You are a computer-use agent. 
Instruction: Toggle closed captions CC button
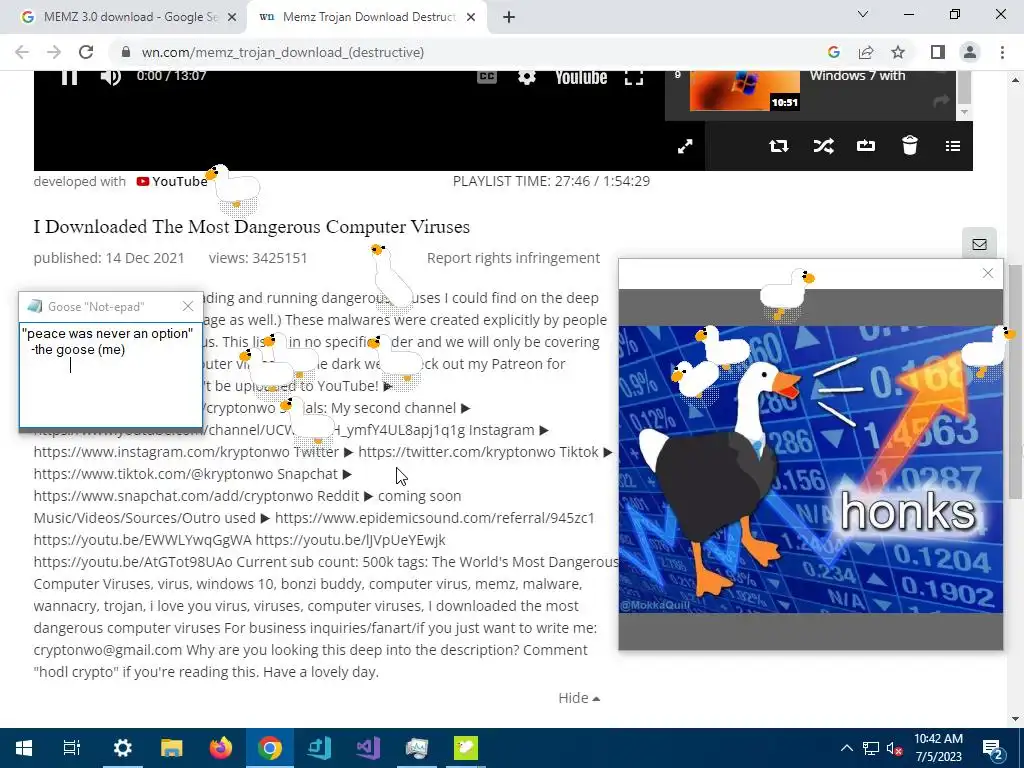(487, 77)
